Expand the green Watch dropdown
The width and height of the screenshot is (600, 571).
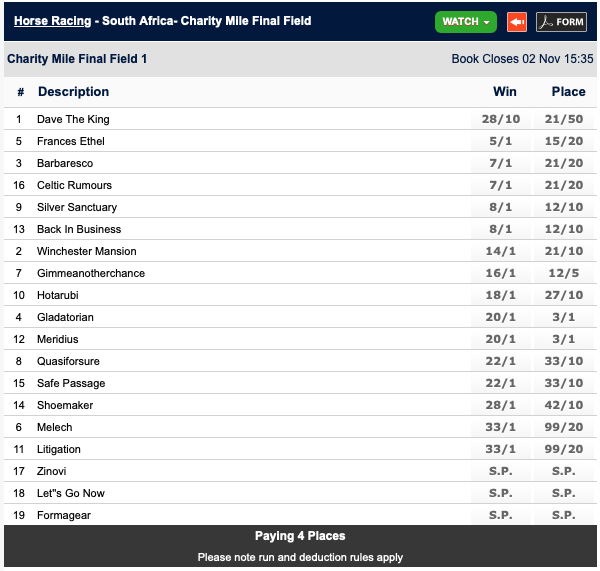pos(466,21)
